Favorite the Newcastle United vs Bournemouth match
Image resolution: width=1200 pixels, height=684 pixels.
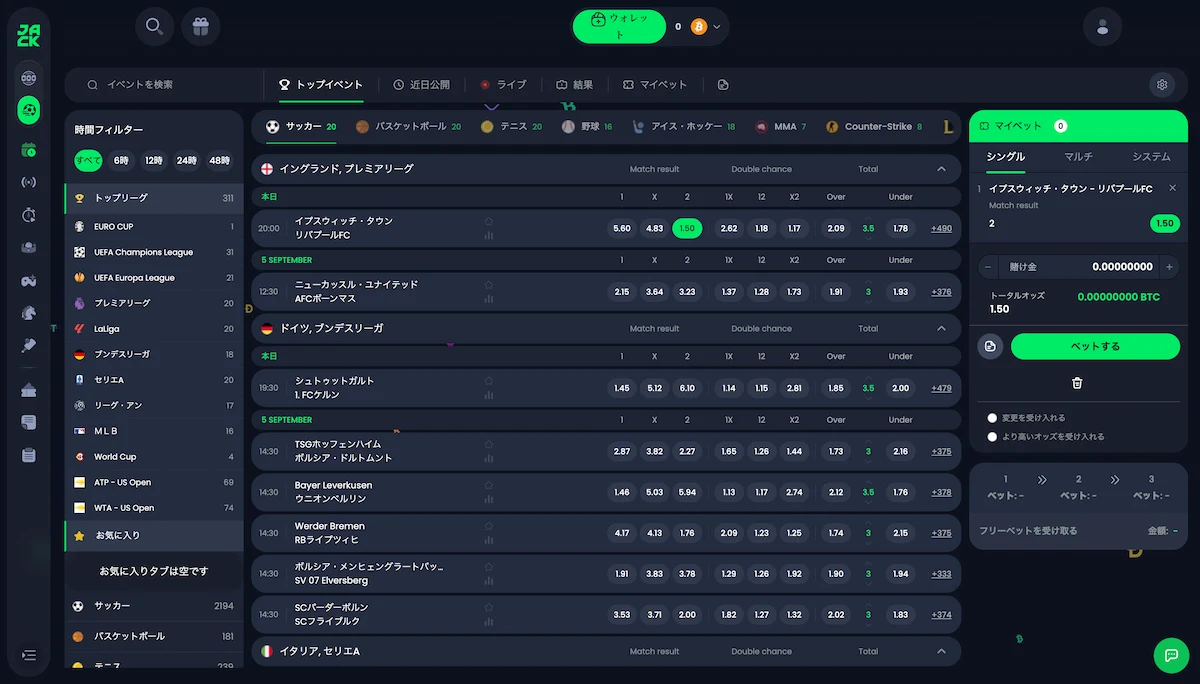pos(489,285)
